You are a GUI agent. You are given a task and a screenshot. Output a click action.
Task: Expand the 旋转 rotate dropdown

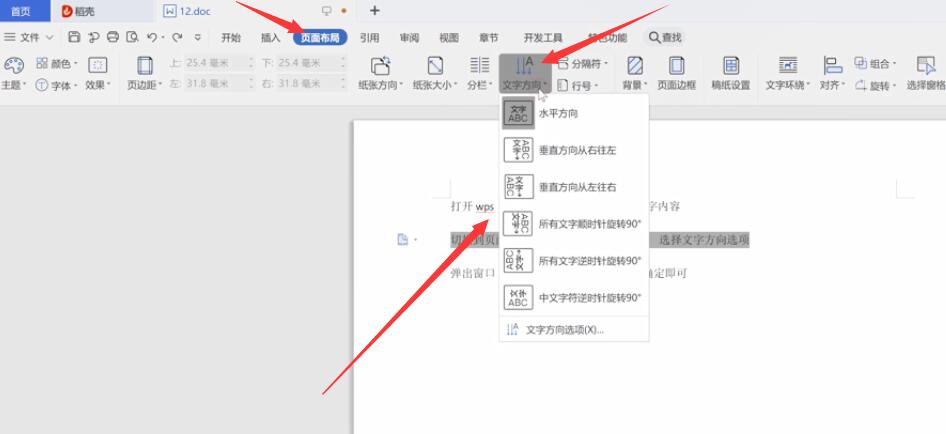pyautogui.click(x=875, y=86)
